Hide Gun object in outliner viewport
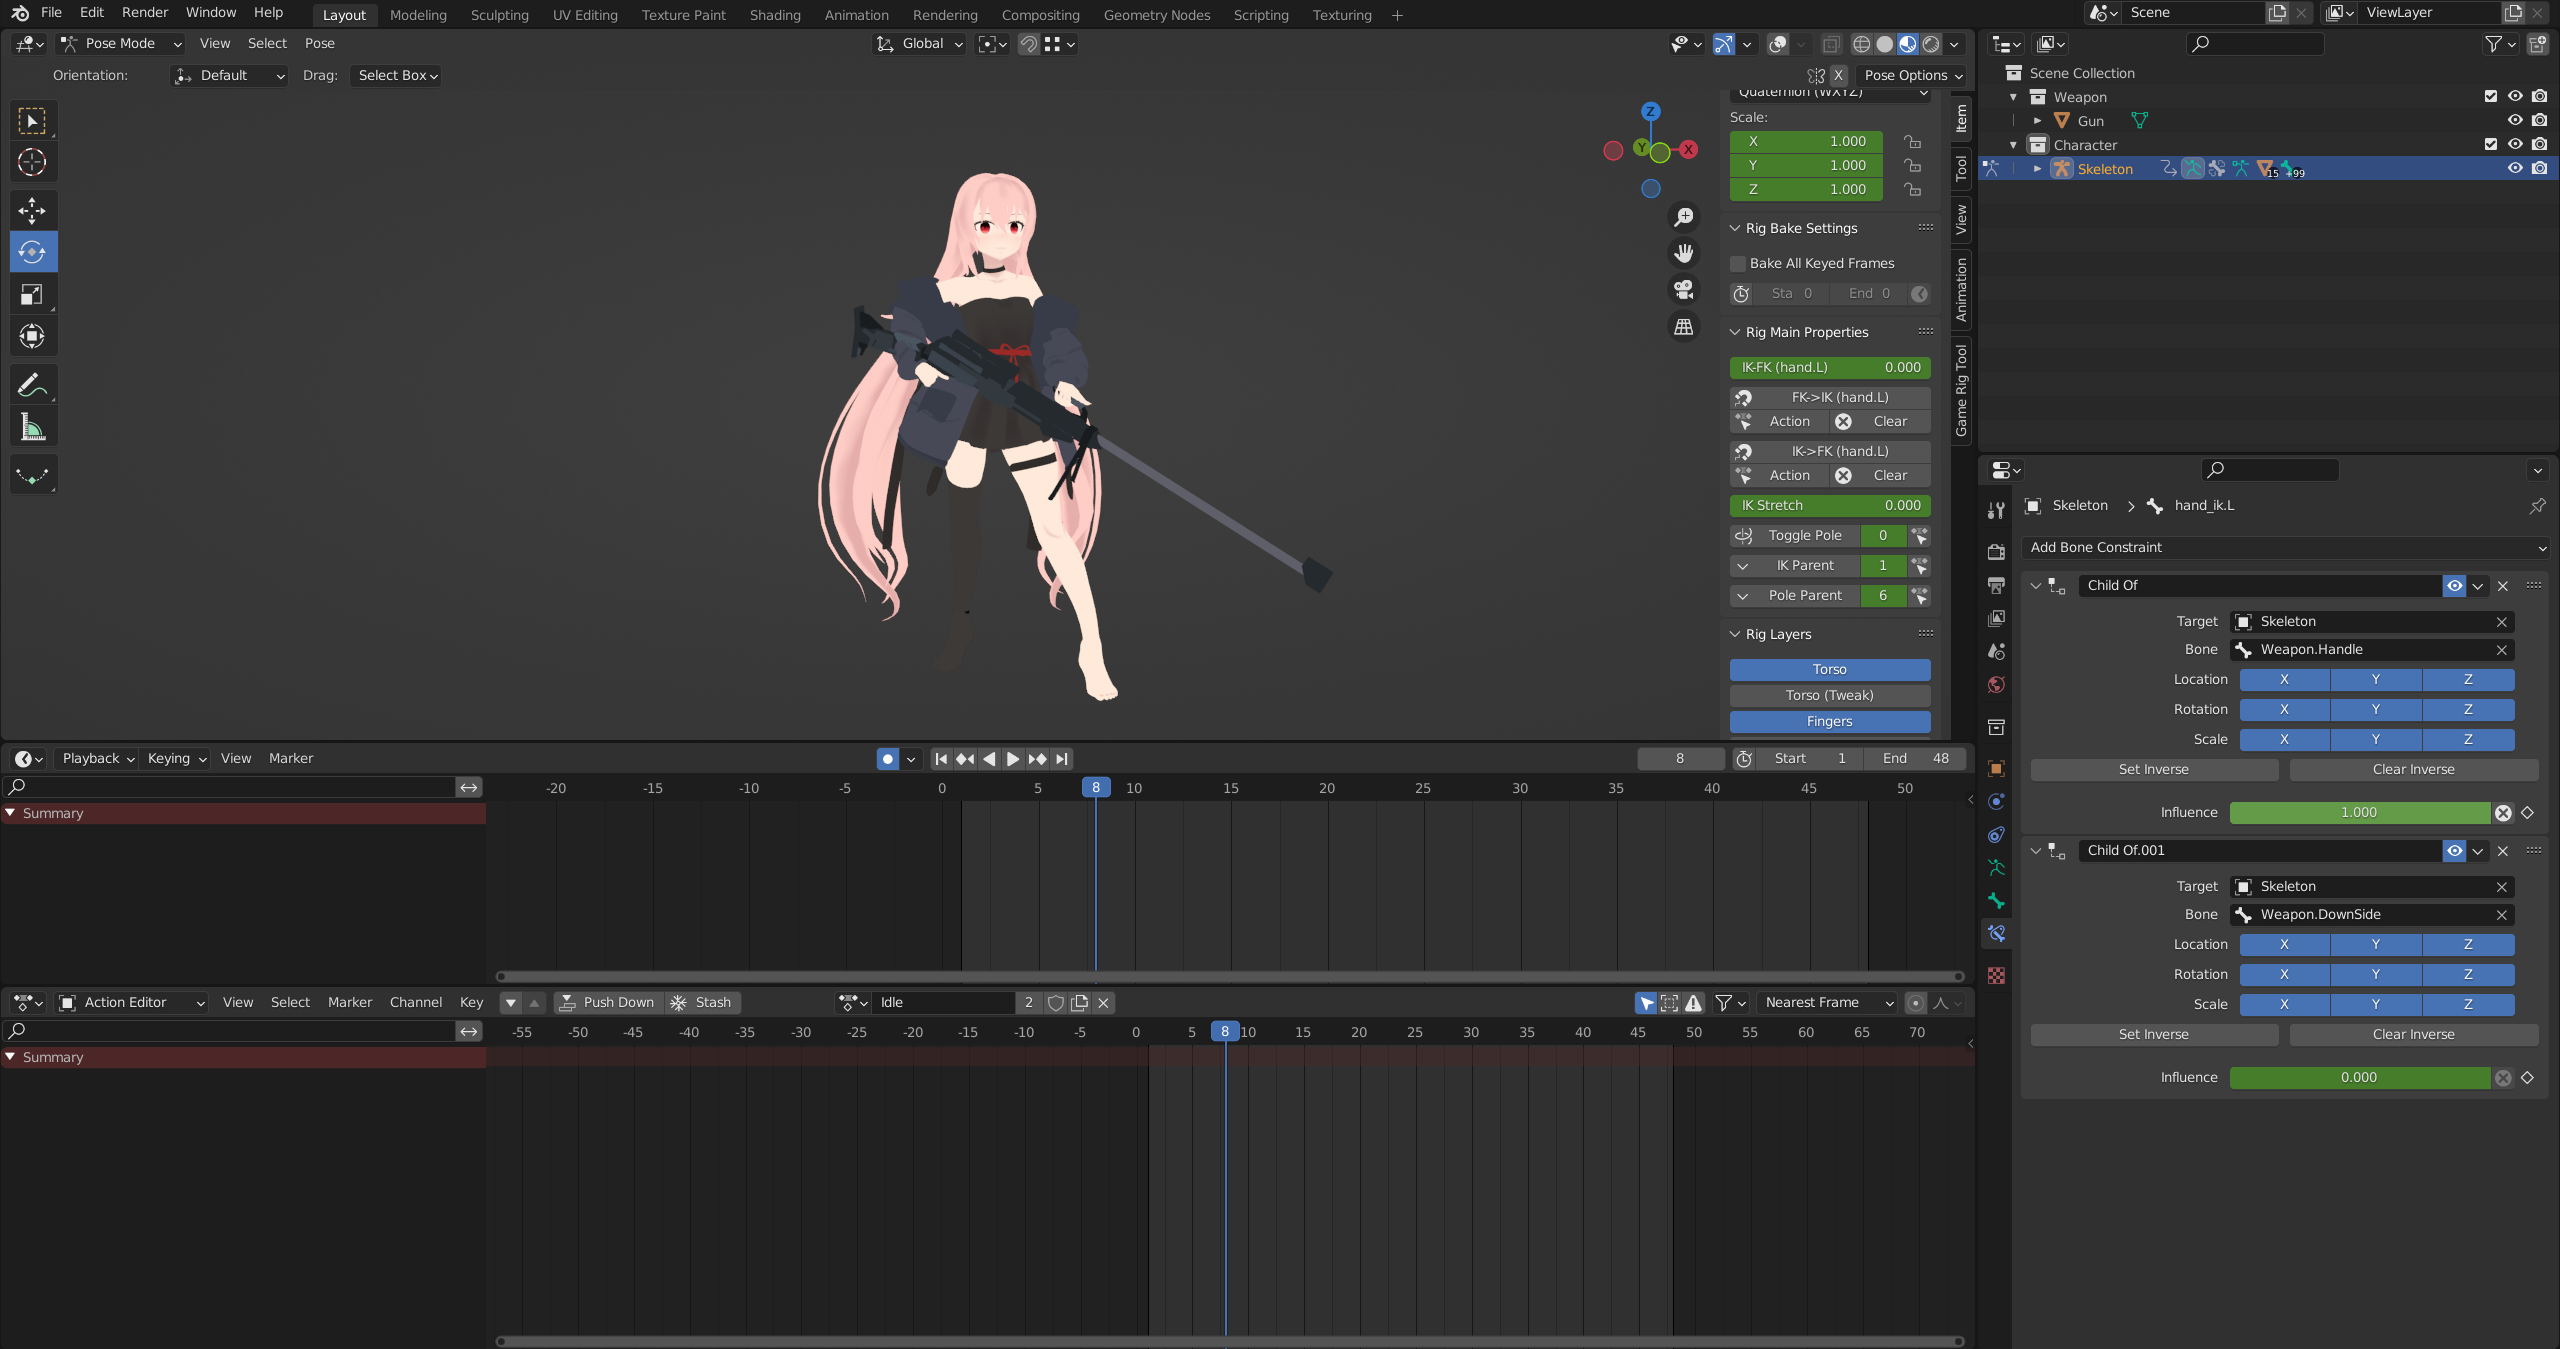The width and height of the screenshot is (2560, 1349). [x=2515, y=121]
